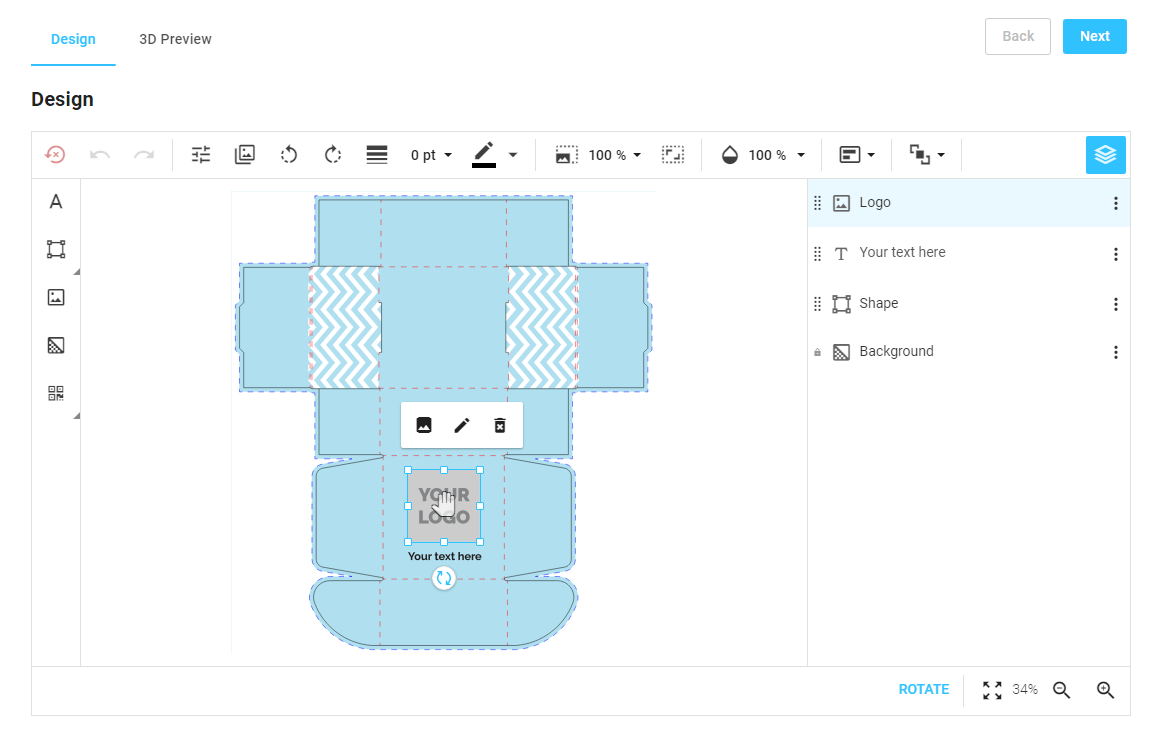Click the border color pencil swatch
This screenshot has width=1164, height=730.
[x=484, y=154]
